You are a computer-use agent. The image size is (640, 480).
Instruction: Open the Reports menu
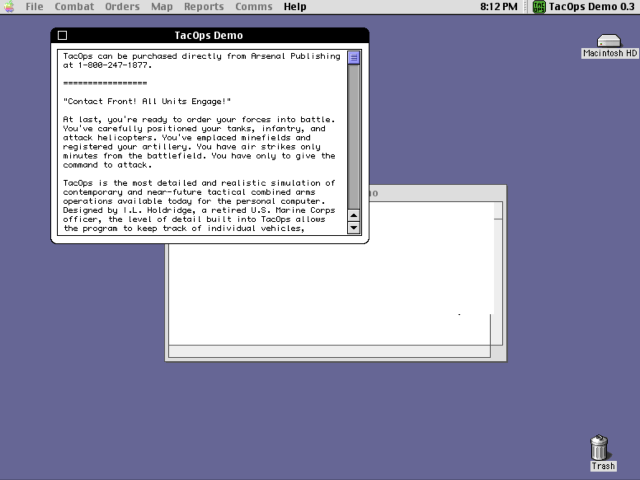[x=204, y=7]
